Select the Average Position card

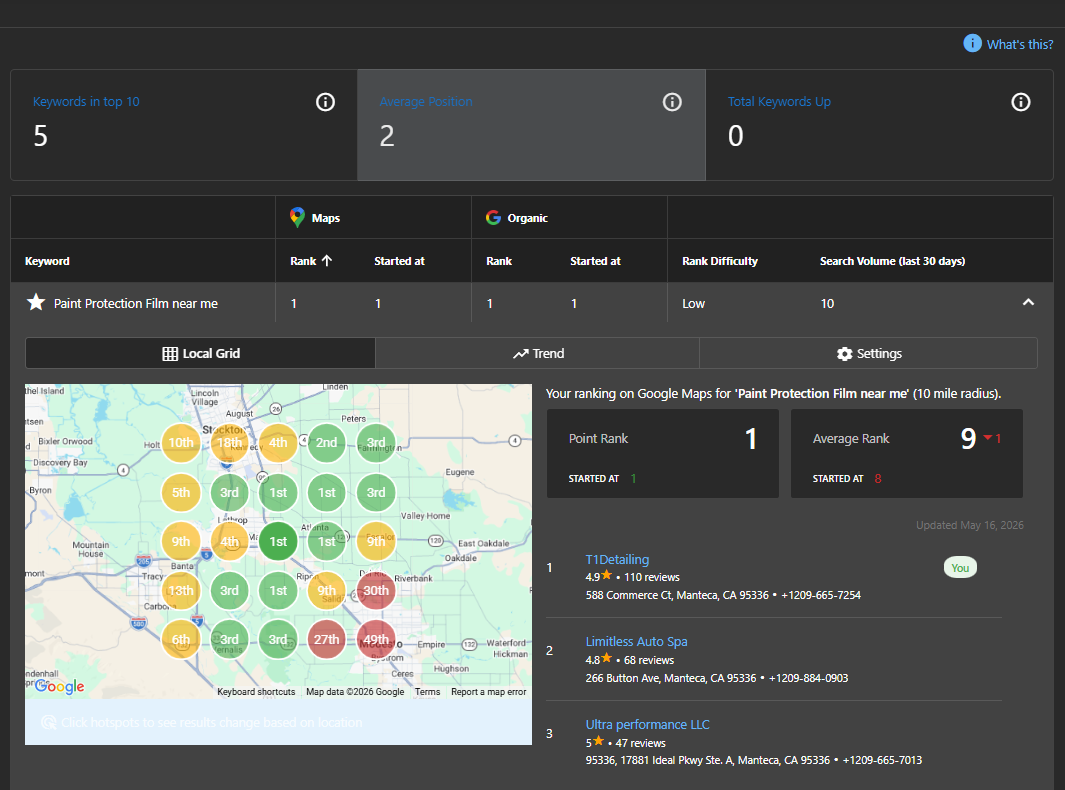point(531,125)
